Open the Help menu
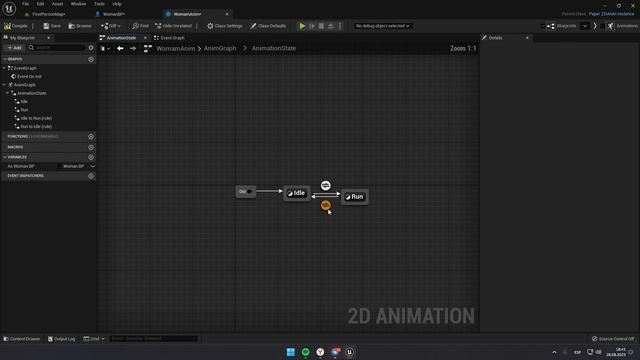640x360 pixels. [117, 4]
